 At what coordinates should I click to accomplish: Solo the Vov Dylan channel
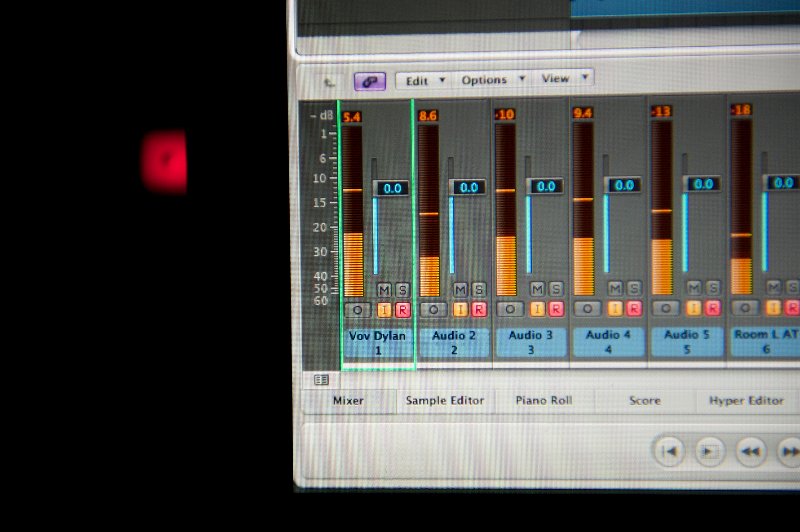(403, 290)
